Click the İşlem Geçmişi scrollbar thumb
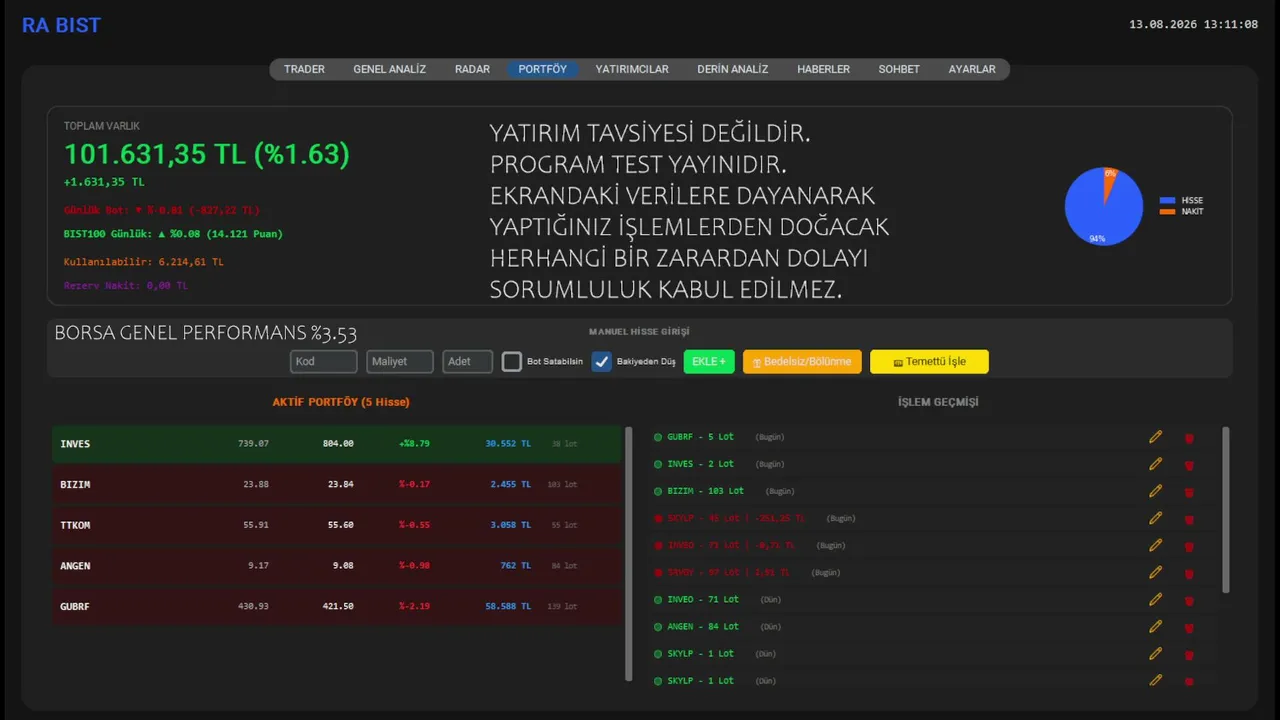The image size is (1280, 720). [x=1226, y=510]
